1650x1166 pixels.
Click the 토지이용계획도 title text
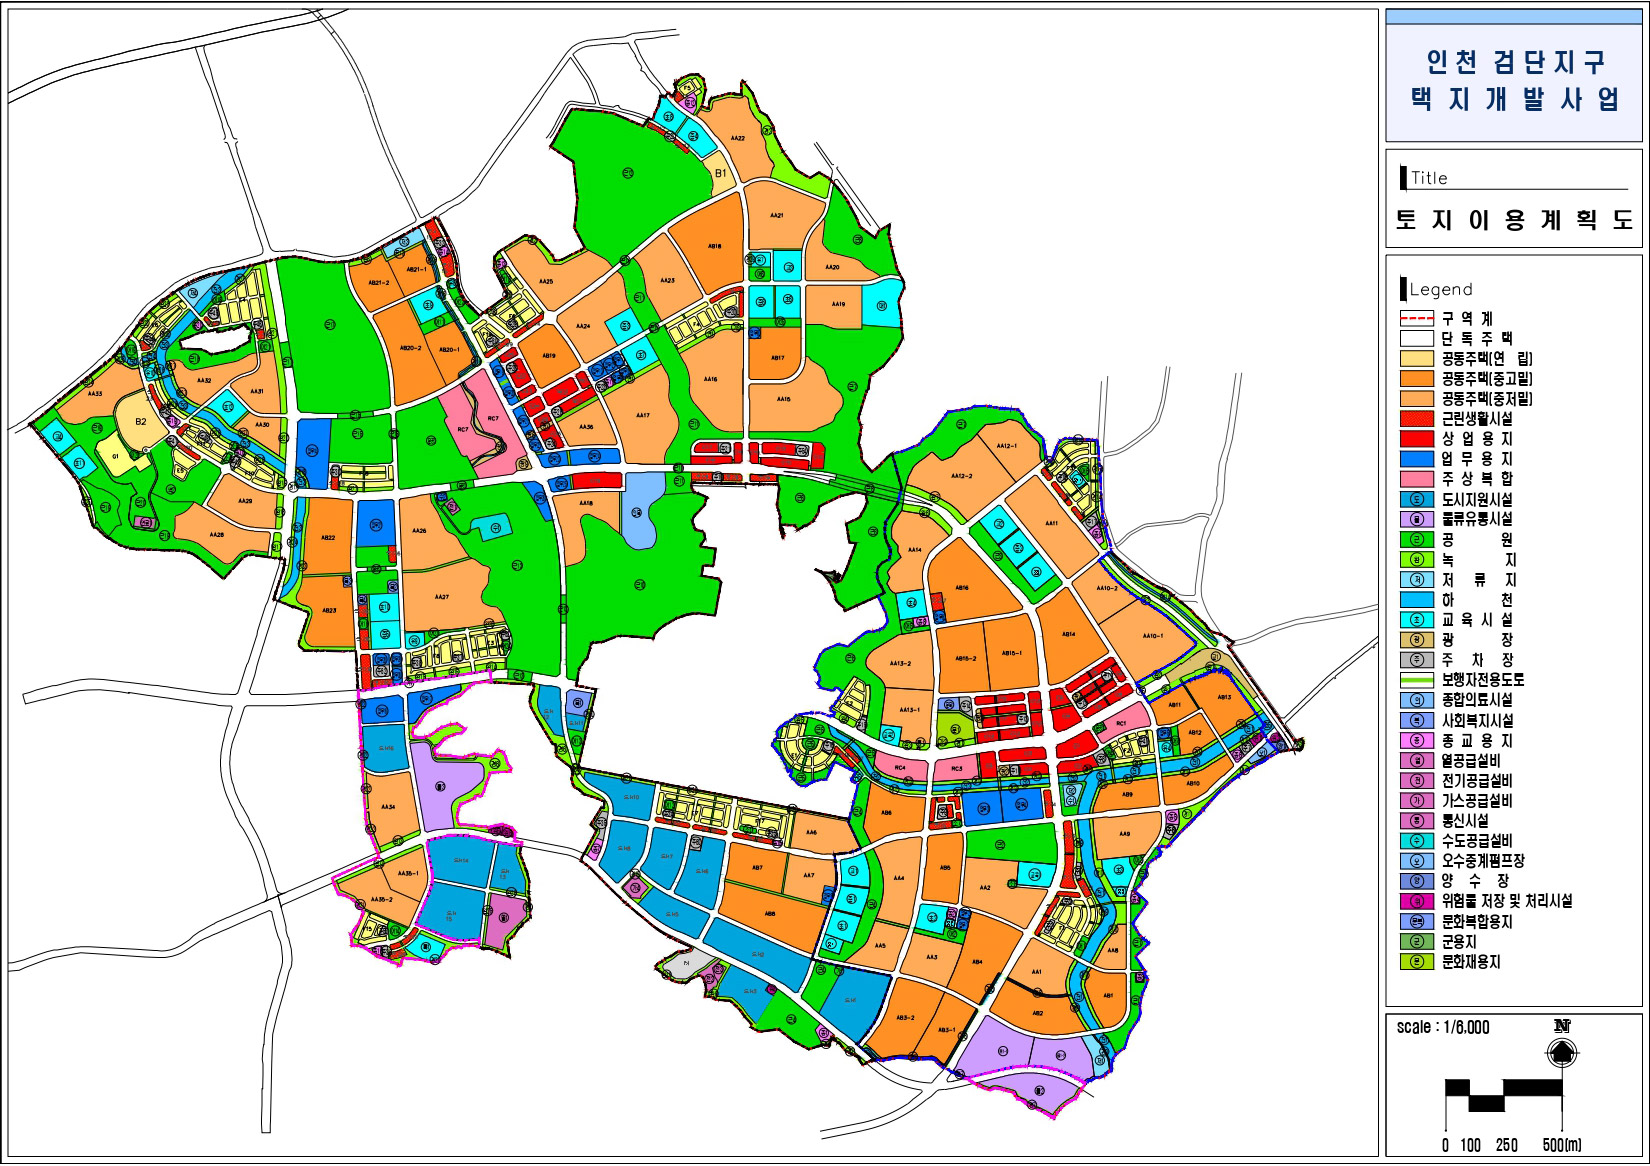click(1514, 220)
